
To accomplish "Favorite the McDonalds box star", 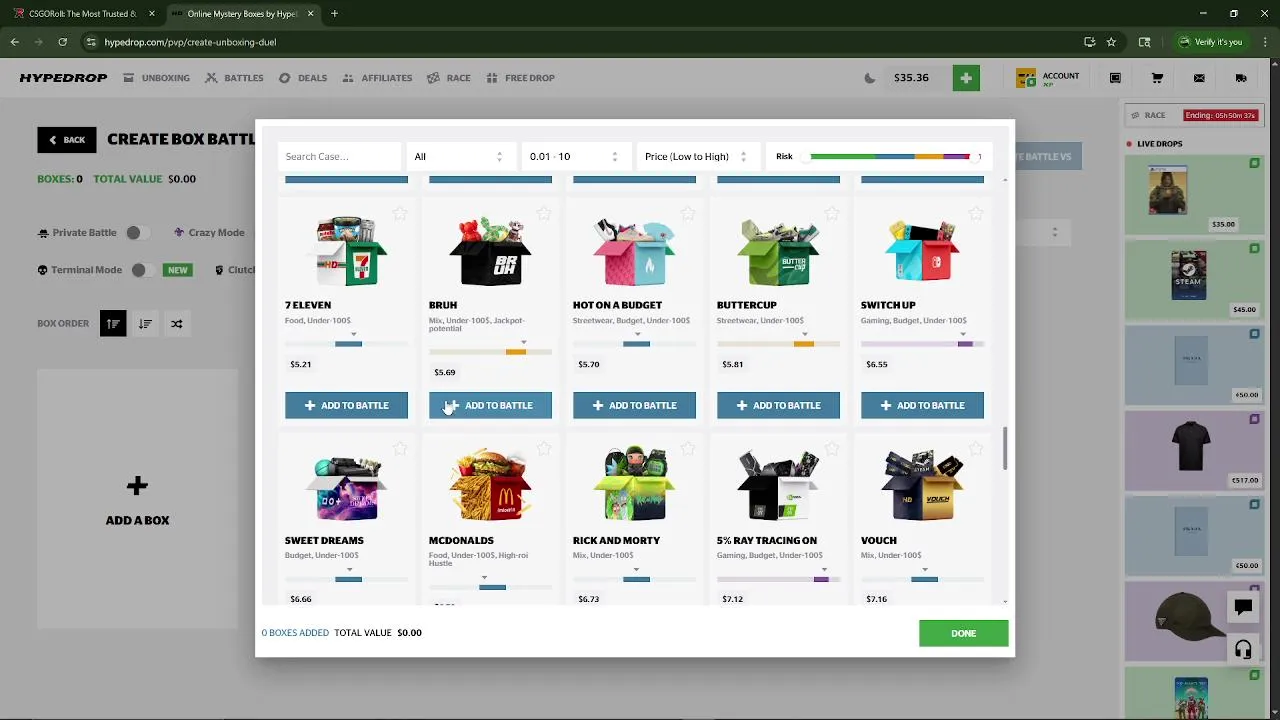I will (544, 449).
